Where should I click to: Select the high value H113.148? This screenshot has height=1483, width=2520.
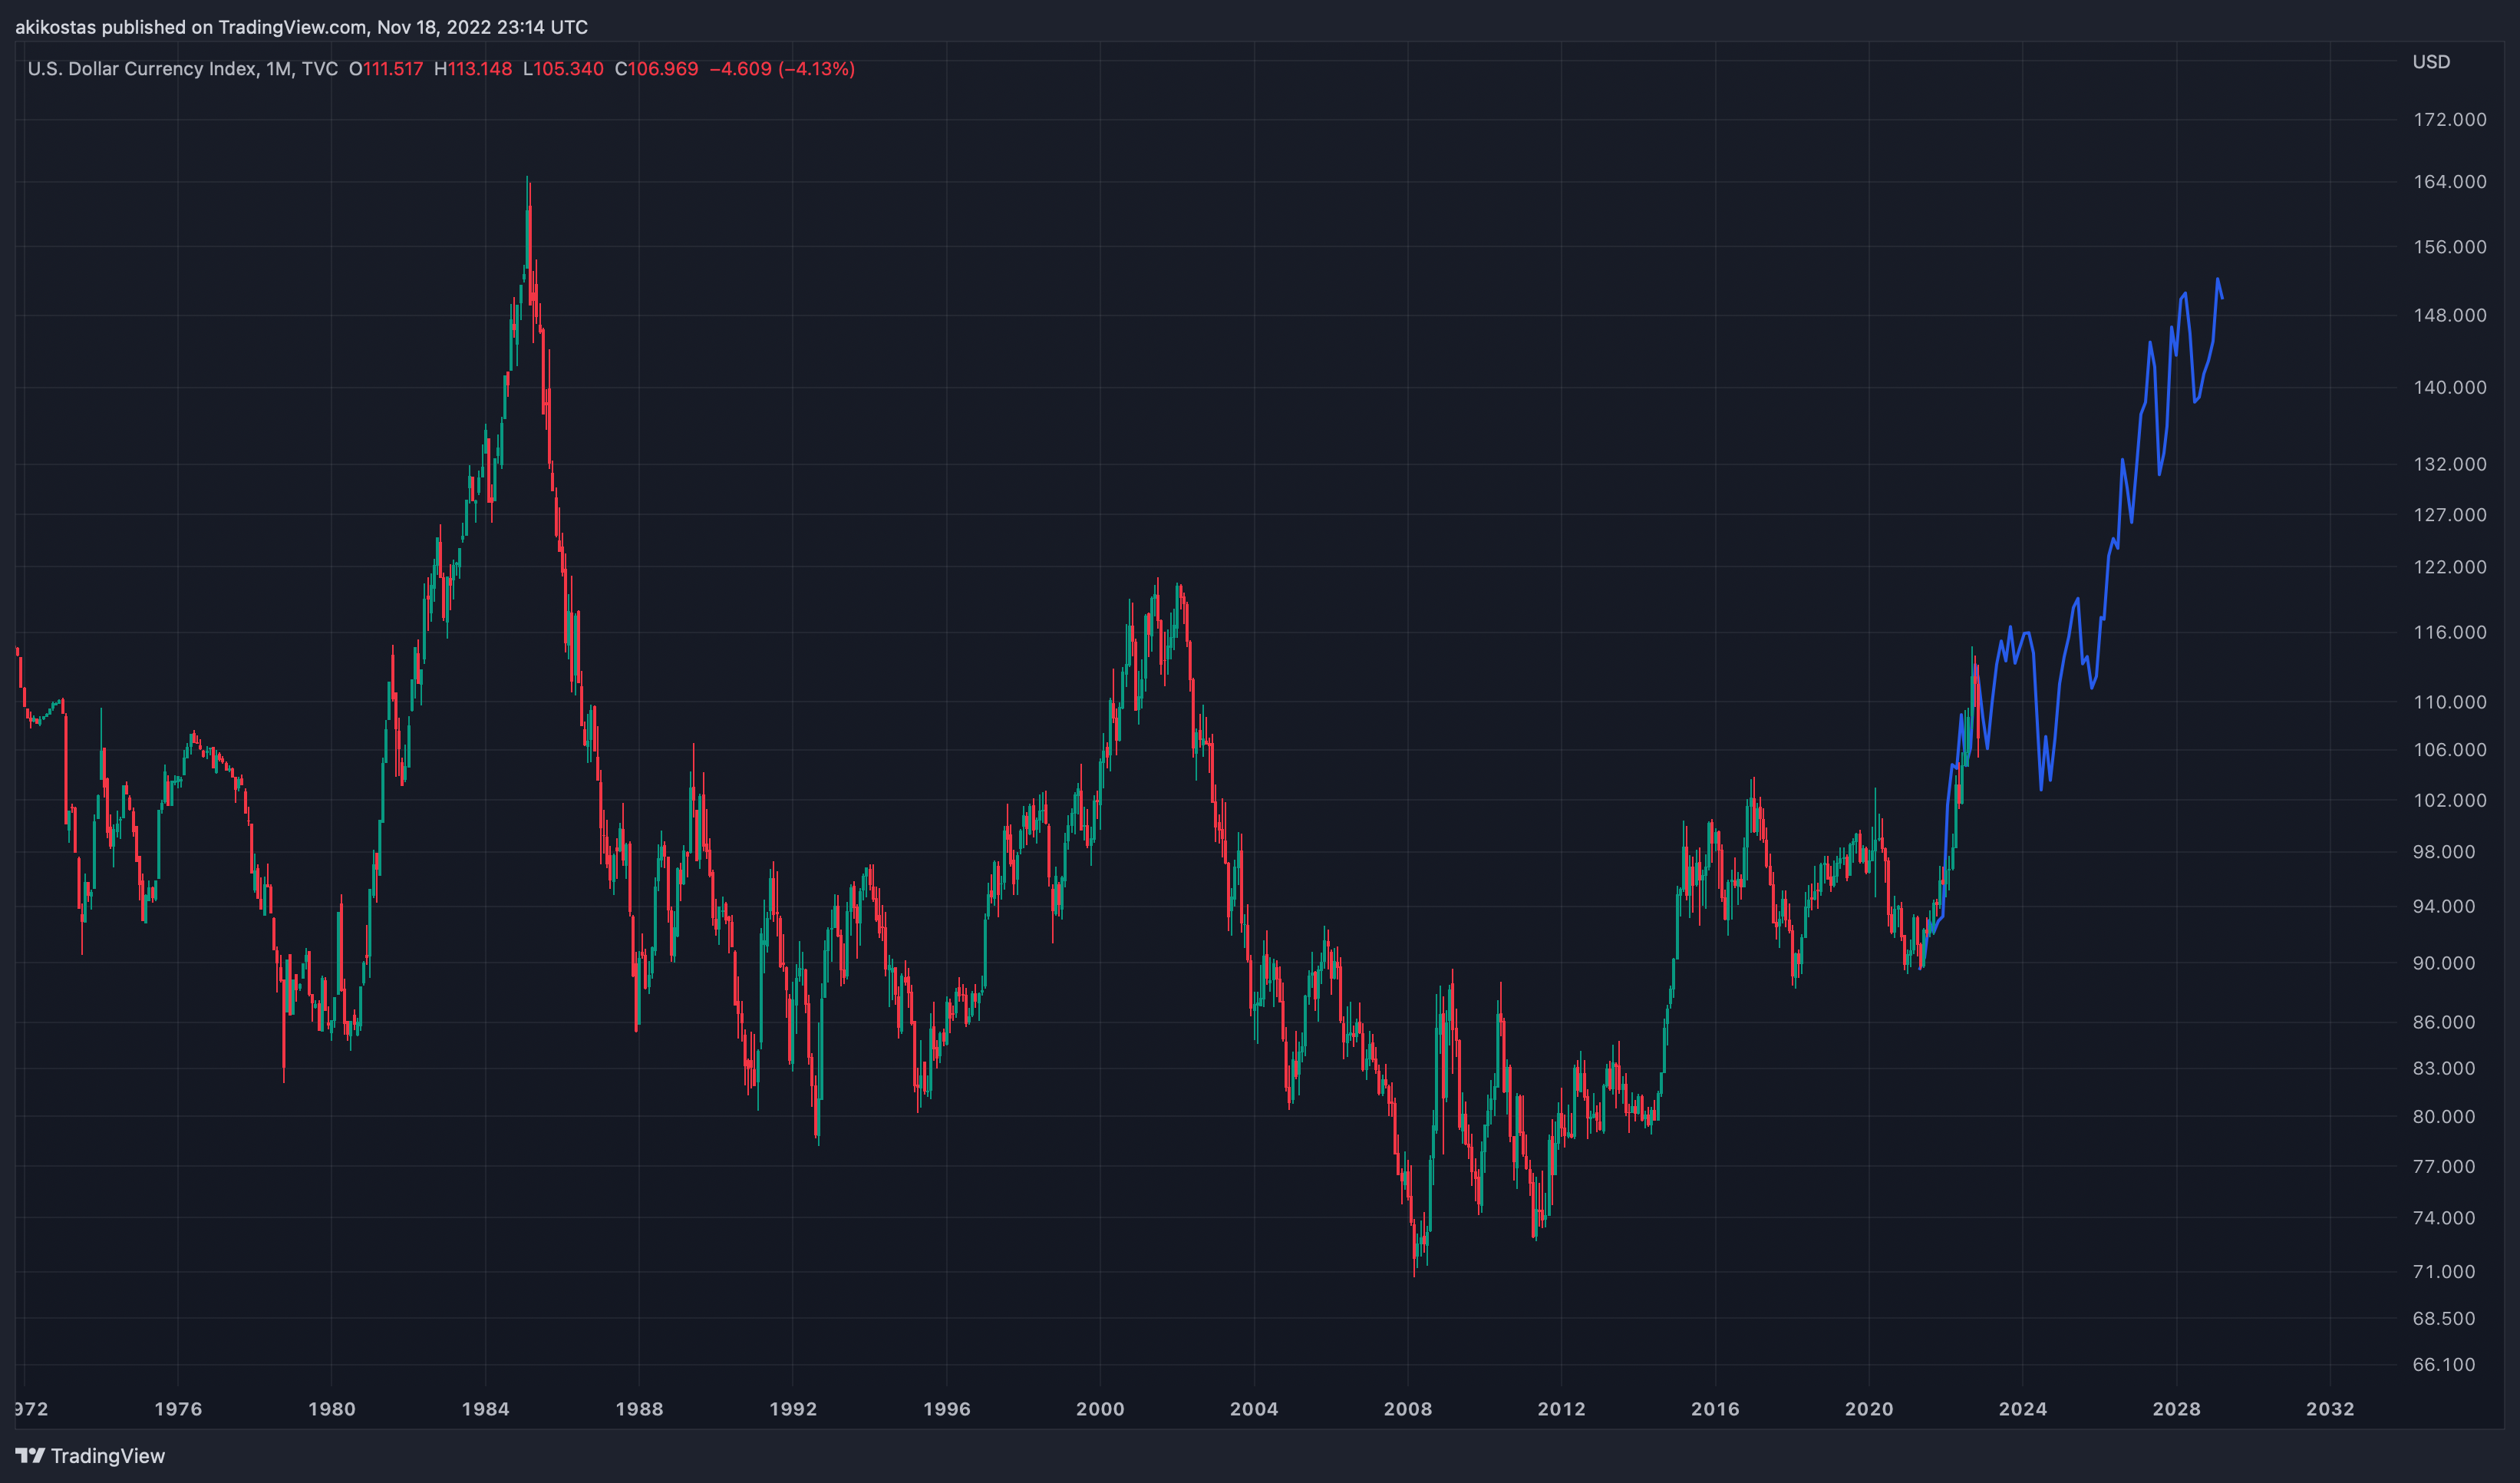pos(473,69)
